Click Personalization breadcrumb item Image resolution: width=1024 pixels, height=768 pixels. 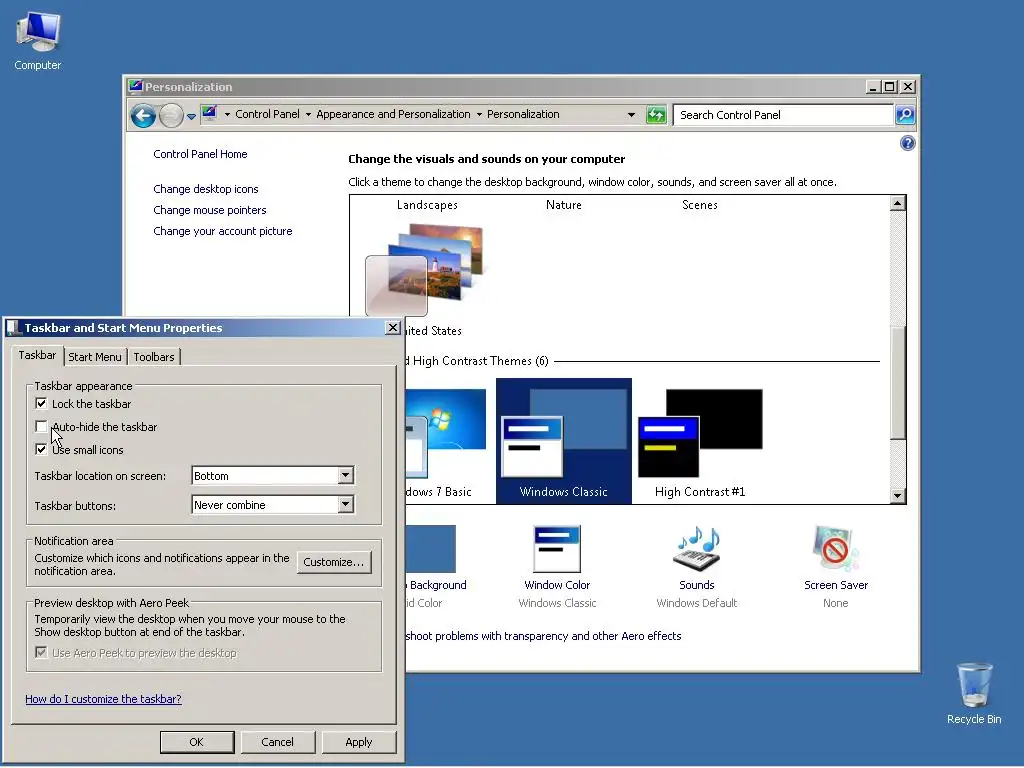523,114
